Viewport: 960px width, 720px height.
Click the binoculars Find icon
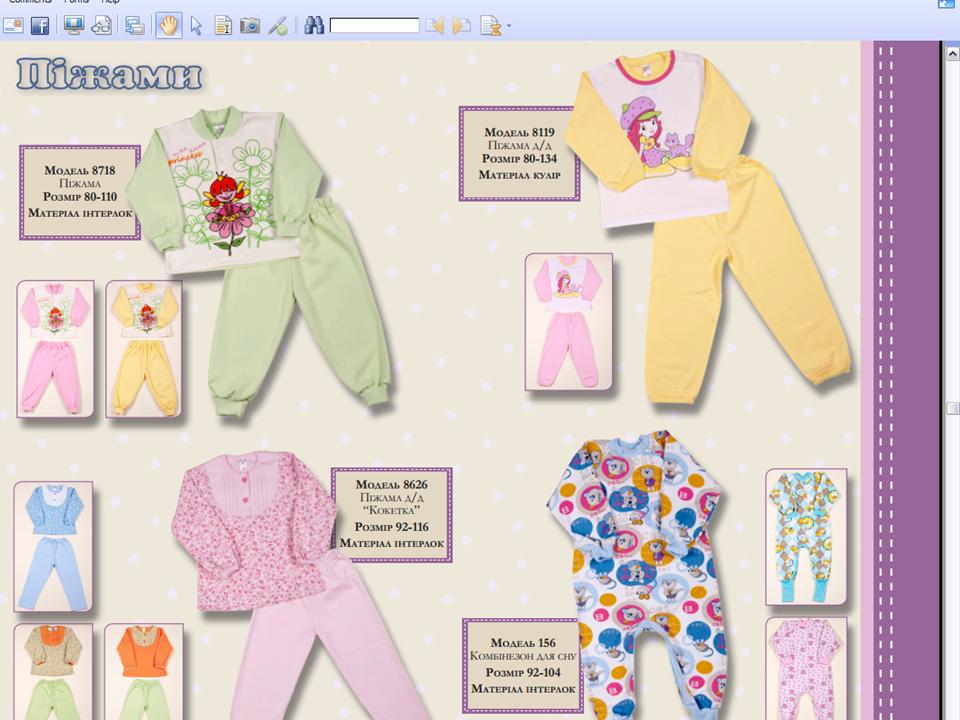pyautogui.click(x=314, y=26)
